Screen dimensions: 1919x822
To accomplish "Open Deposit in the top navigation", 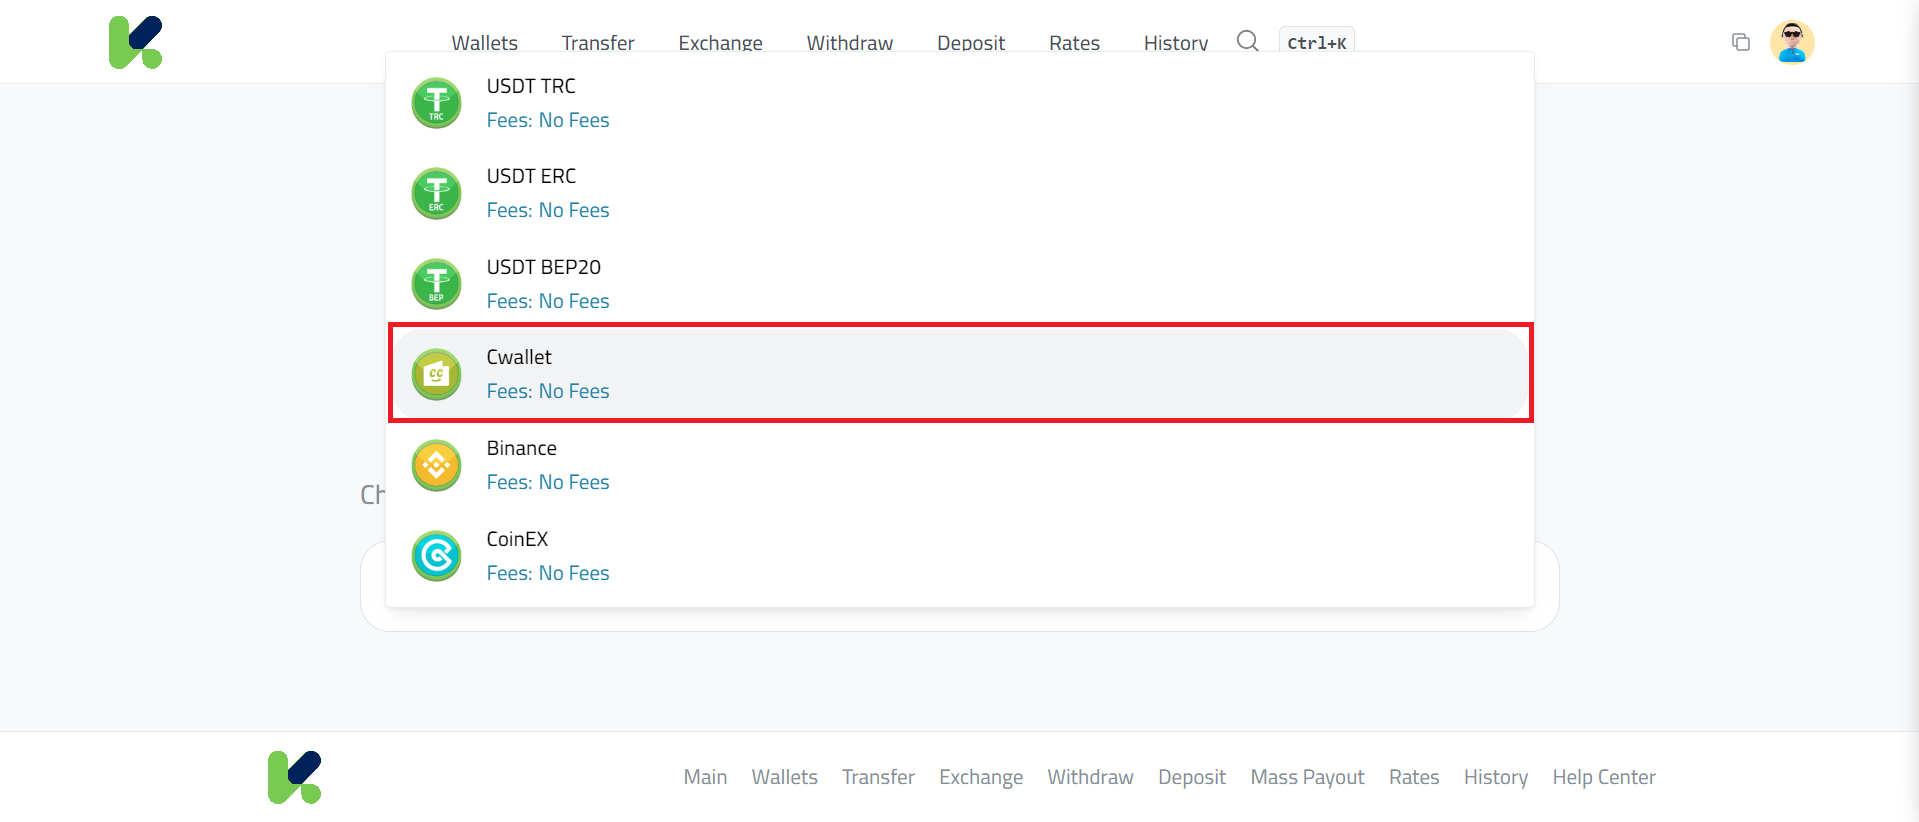I will (x=971, y=43).
